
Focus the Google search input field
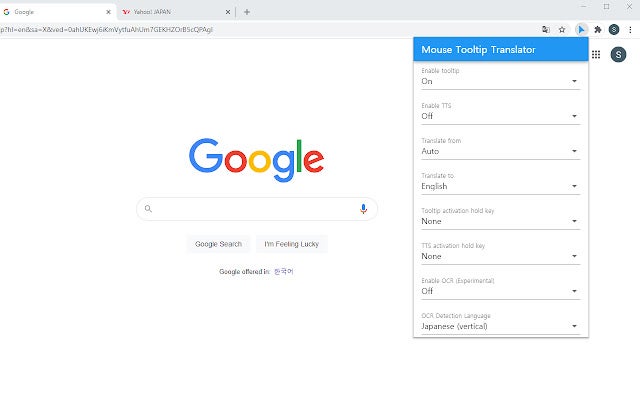pyautogui.click(x=256, y=209)
